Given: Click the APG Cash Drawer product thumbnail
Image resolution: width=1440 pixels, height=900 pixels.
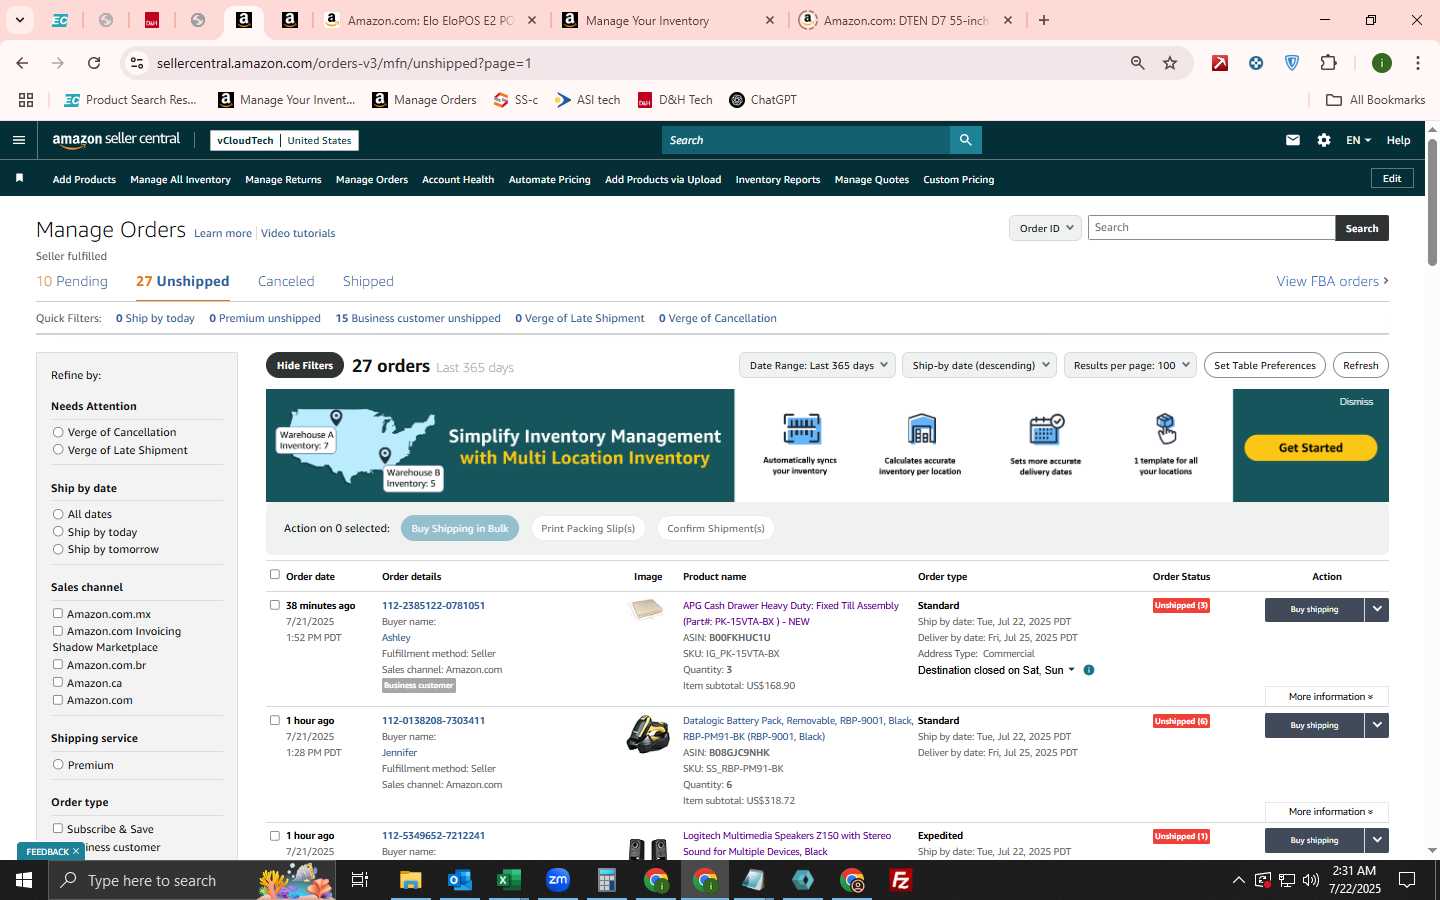Looking at the screenshot, I should coord(648,609).
